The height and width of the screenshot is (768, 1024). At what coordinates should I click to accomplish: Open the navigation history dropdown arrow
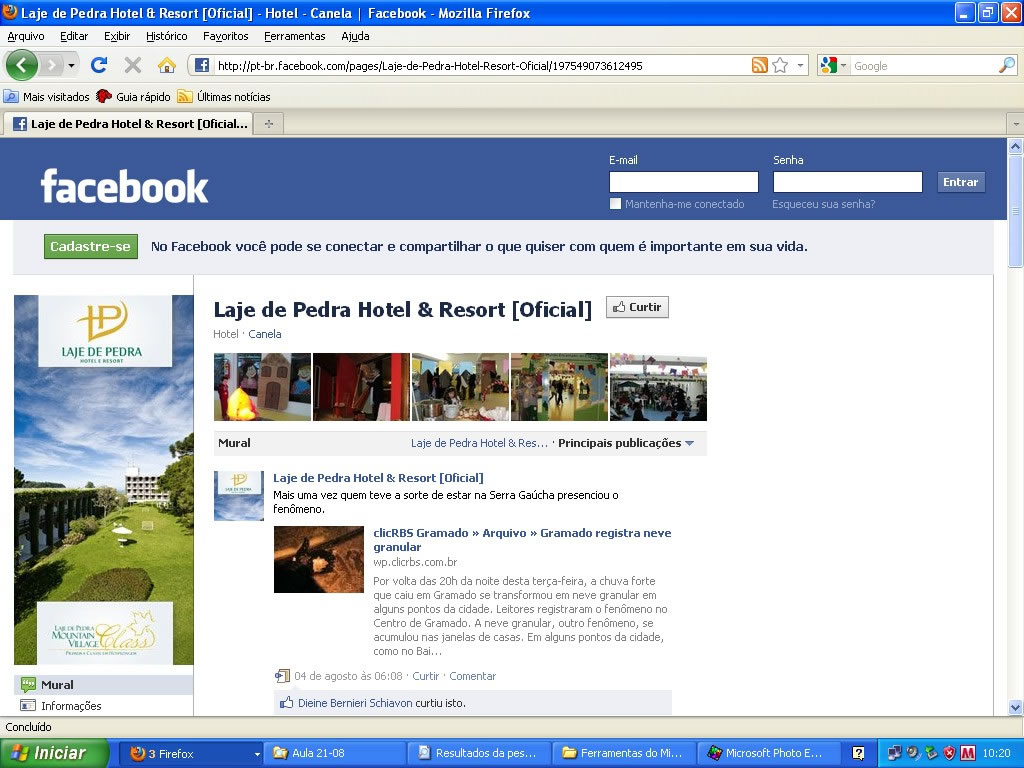(x=71, y=65)
